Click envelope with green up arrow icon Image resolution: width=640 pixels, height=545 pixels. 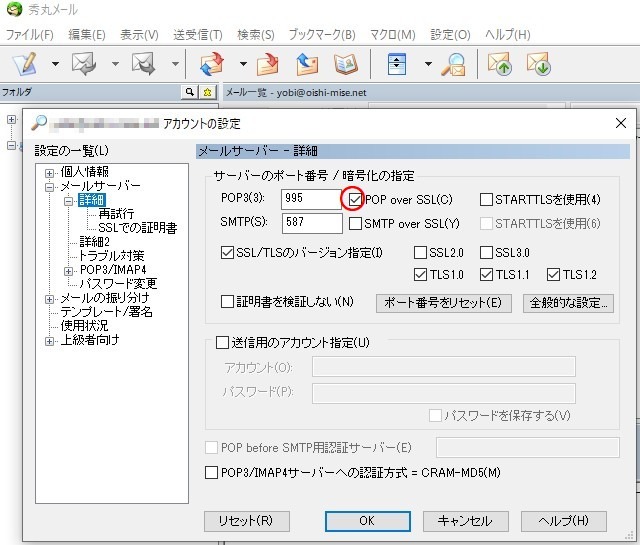pyautogui.click(x=499, y=64)
